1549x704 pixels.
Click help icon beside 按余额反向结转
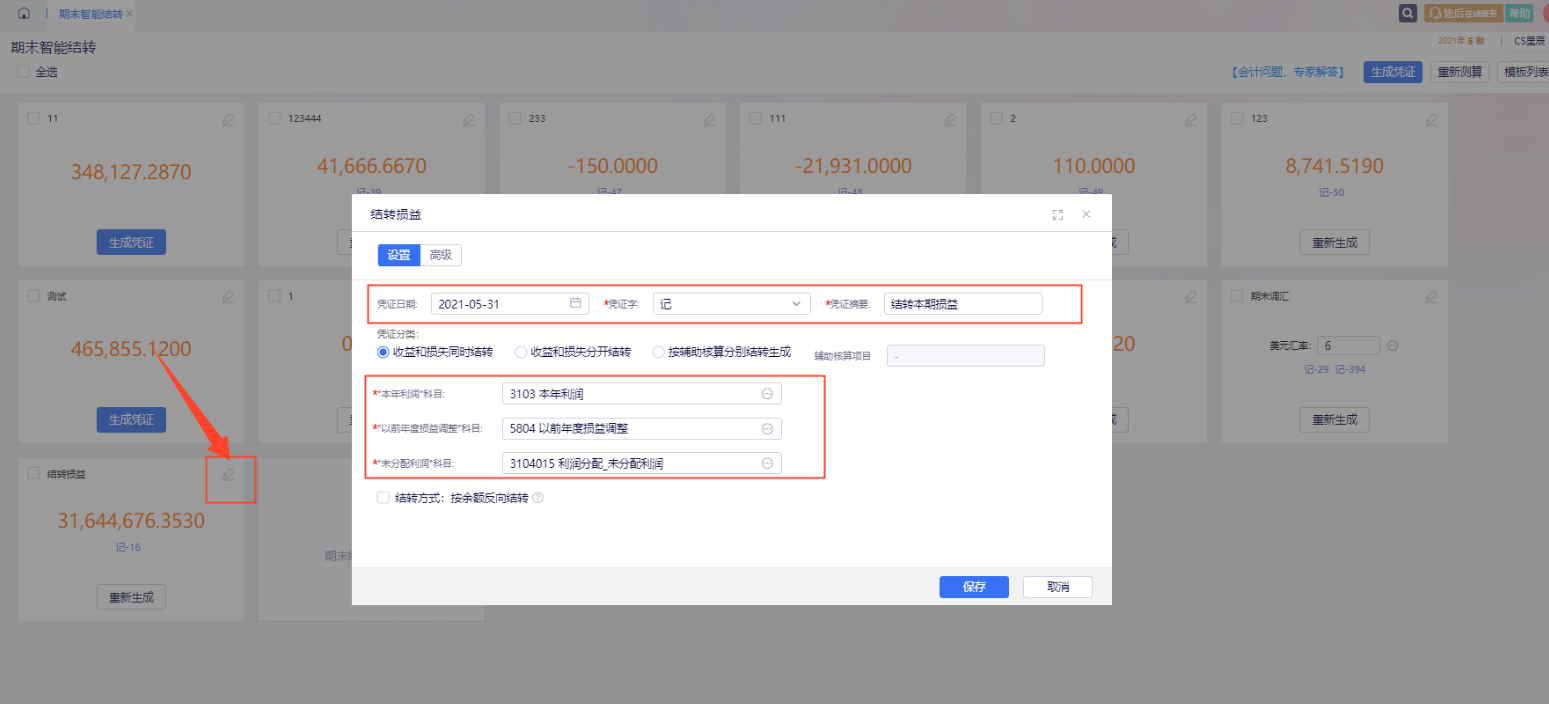[538, 497]
